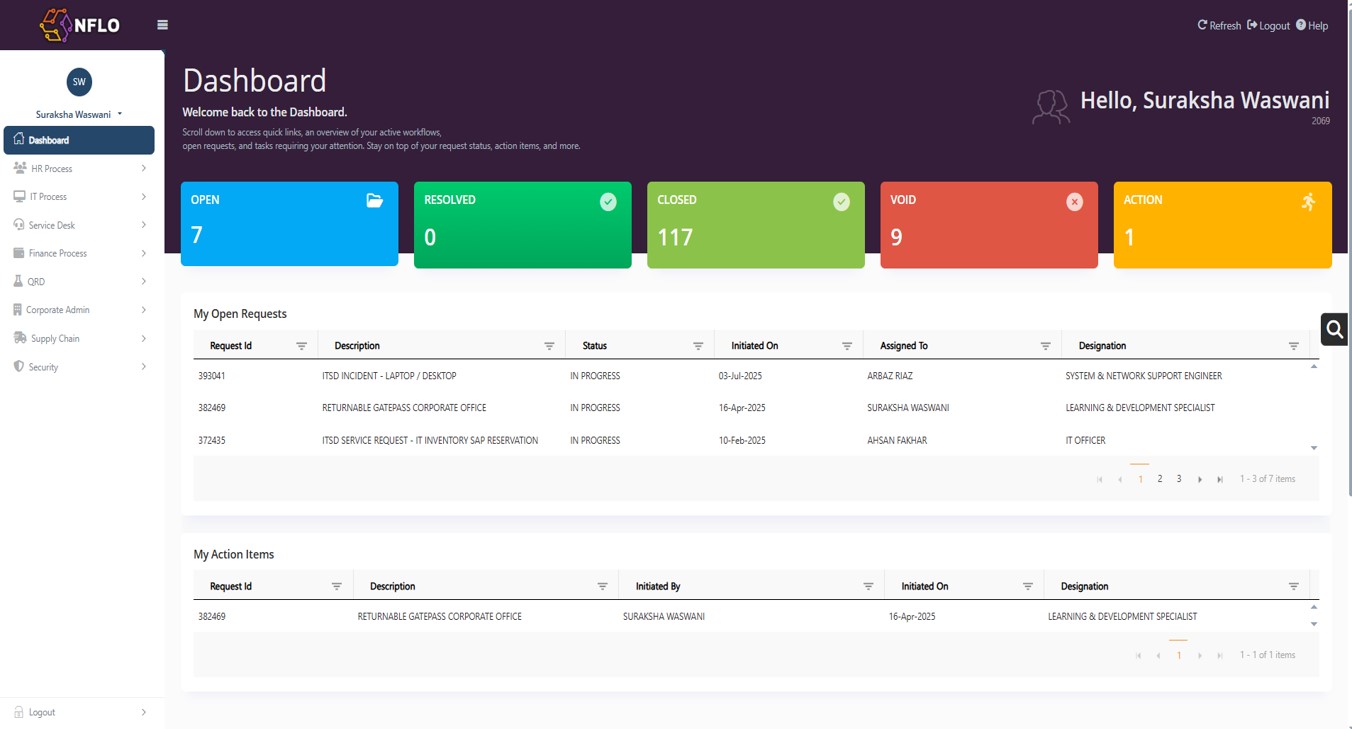Open Help from the top bar
Image resolution: width=1352 pixels, height=729 pixels.
click(x=1311, y=25)
